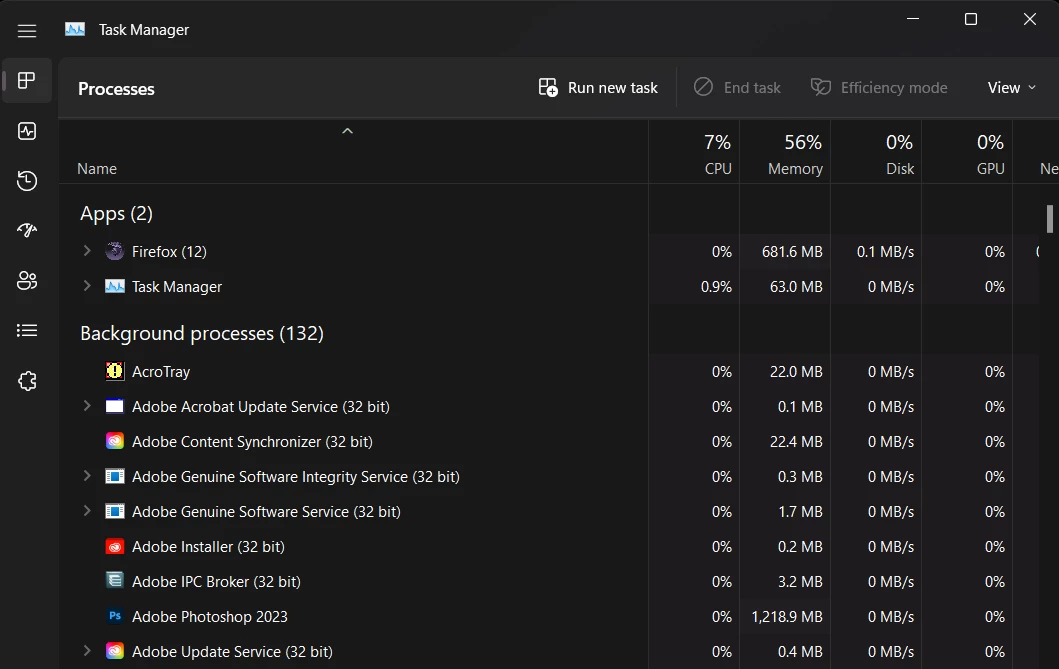Screen dimensions: 1059x669
Task: Select the Adobe Photoshop 2023 row
Action: click(x=548, y=616)
